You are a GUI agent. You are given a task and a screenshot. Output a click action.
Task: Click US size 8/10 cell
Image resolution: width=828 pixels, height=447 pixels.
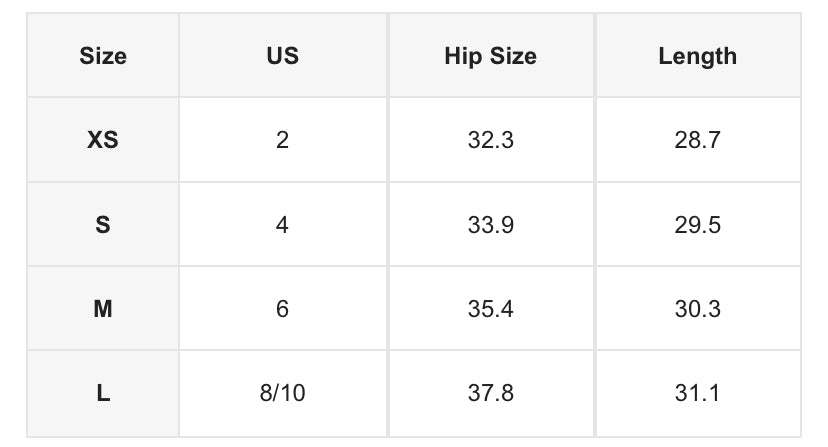tap(283, 393)
